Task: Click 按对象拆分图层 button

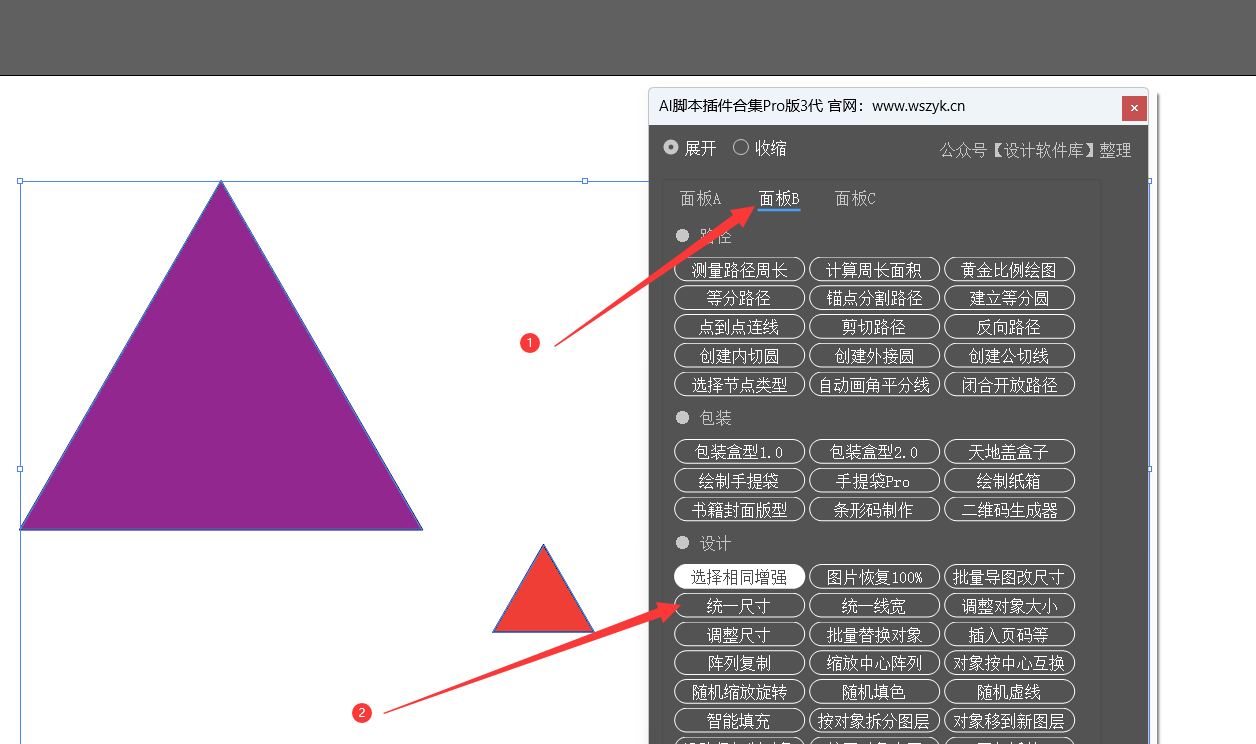Action: pos(874,721)
